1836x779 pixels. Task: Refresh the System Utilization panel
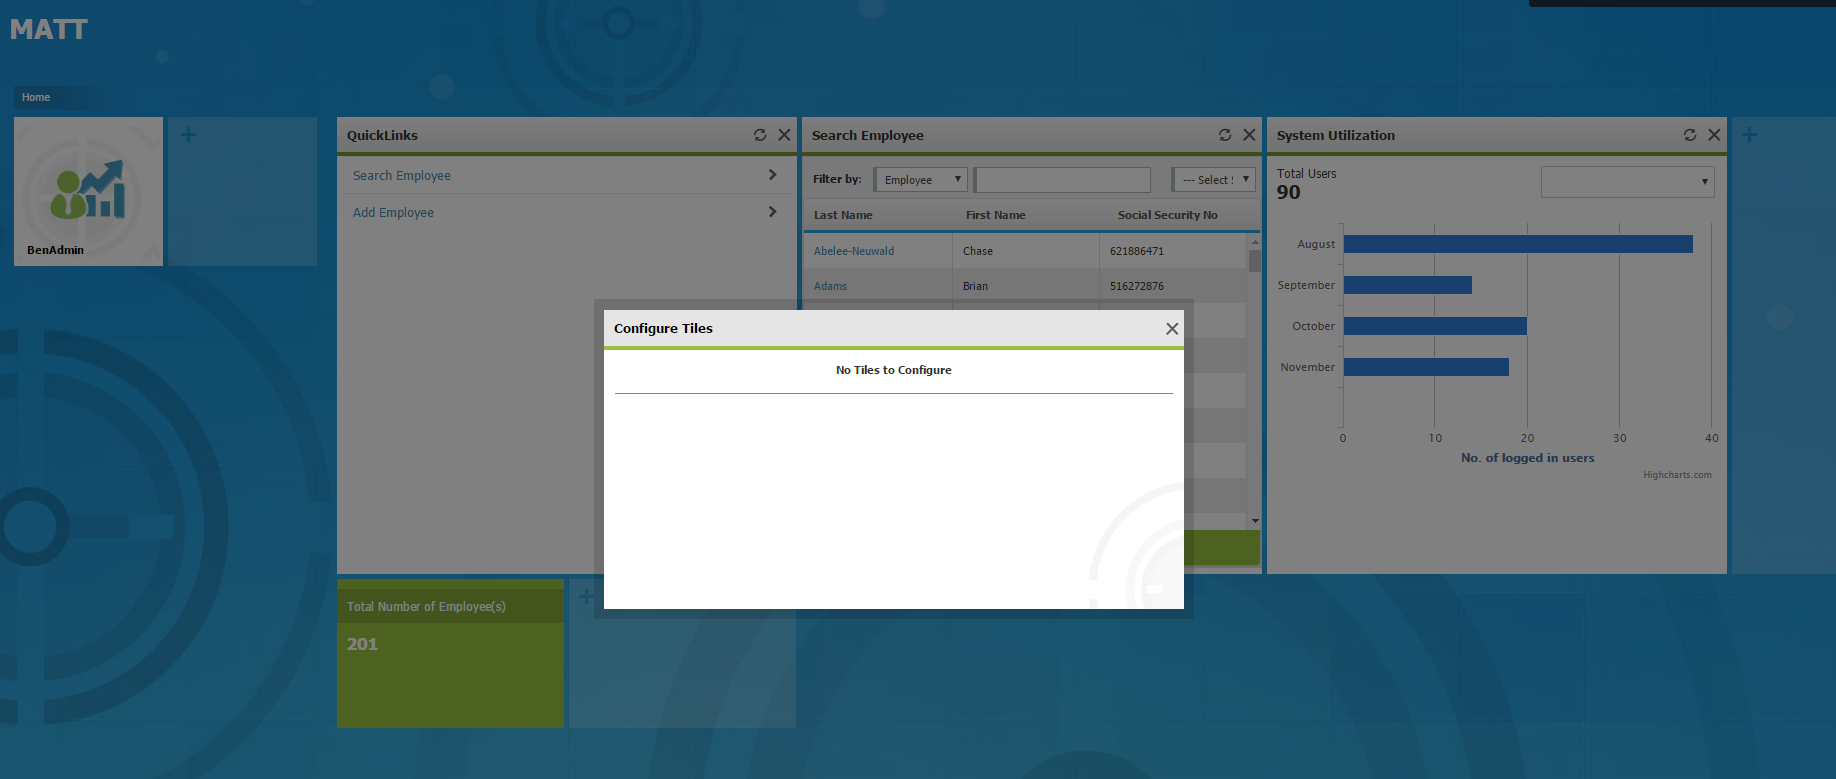(x=1690, y=135)
